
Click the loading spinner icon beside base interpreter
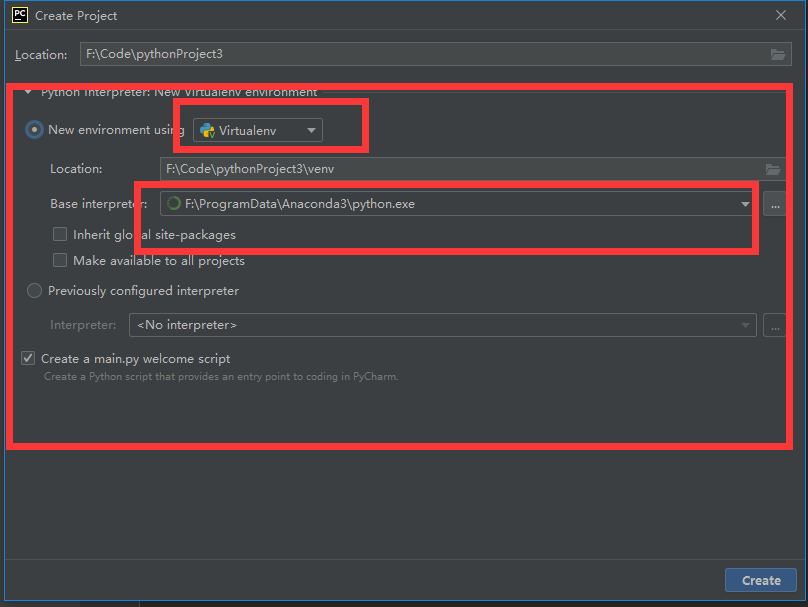tap(174, 204)
